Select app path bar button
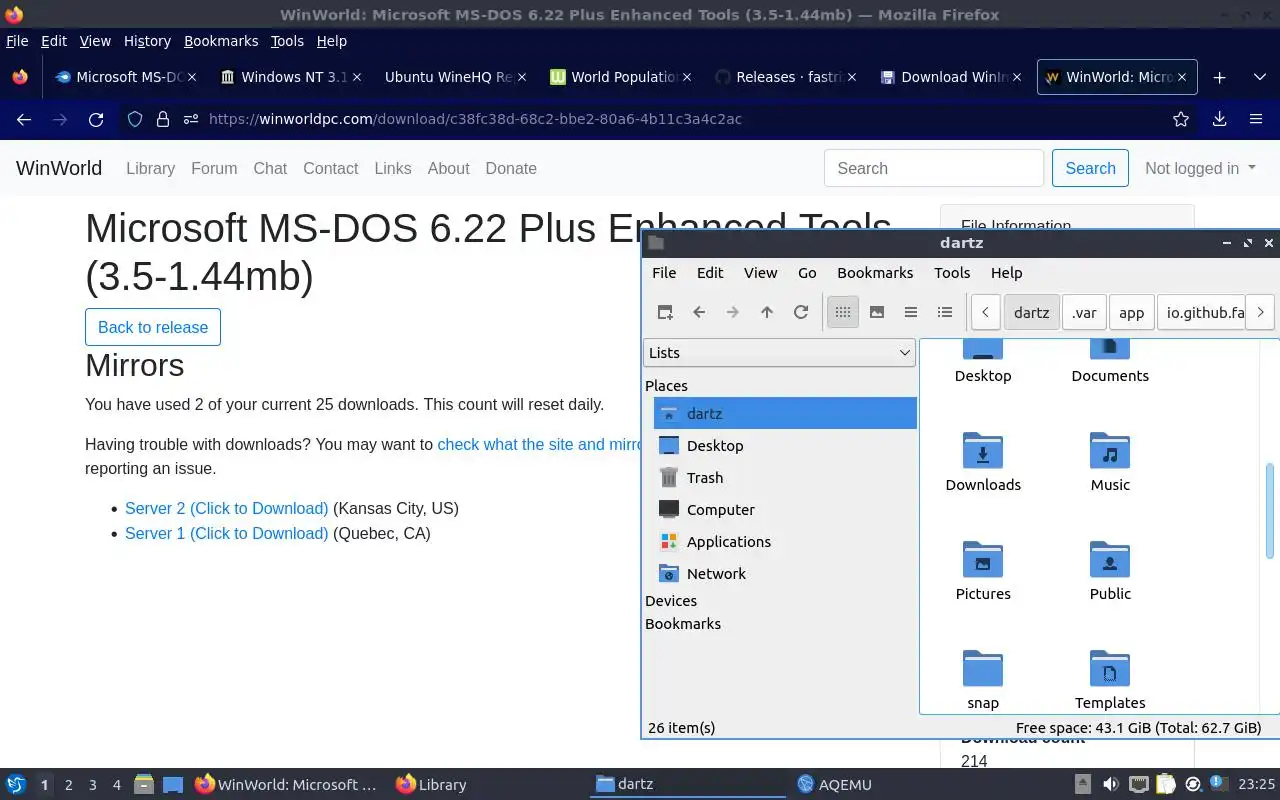This screenshot has width=1280, height=800. click(1131, 312)
